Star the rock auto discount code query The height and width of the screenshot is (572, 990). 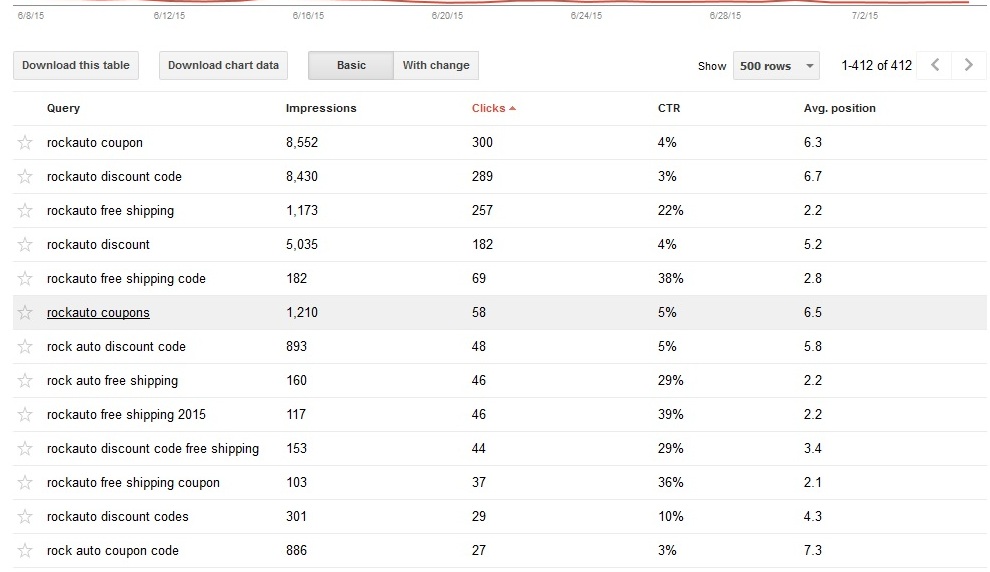coord(25,347)
